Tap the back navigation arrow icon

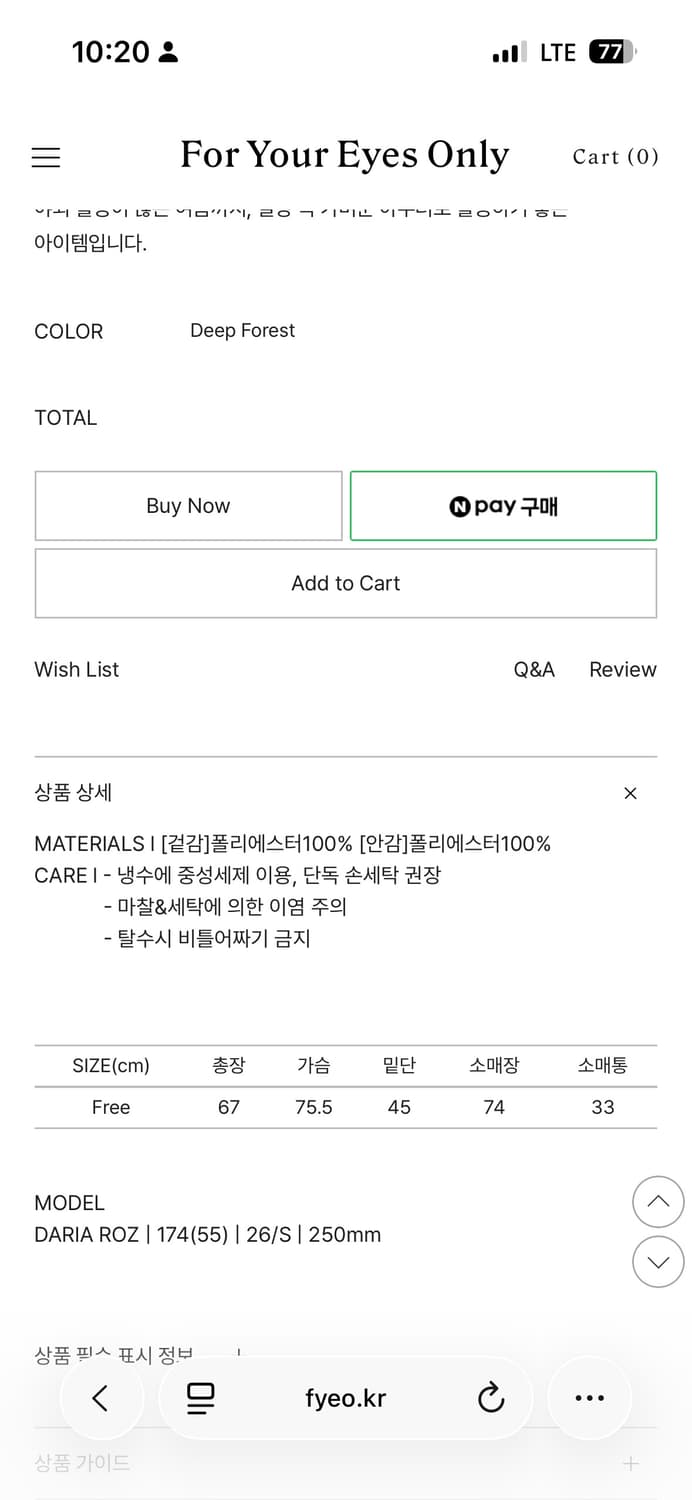click(101, 1399)
